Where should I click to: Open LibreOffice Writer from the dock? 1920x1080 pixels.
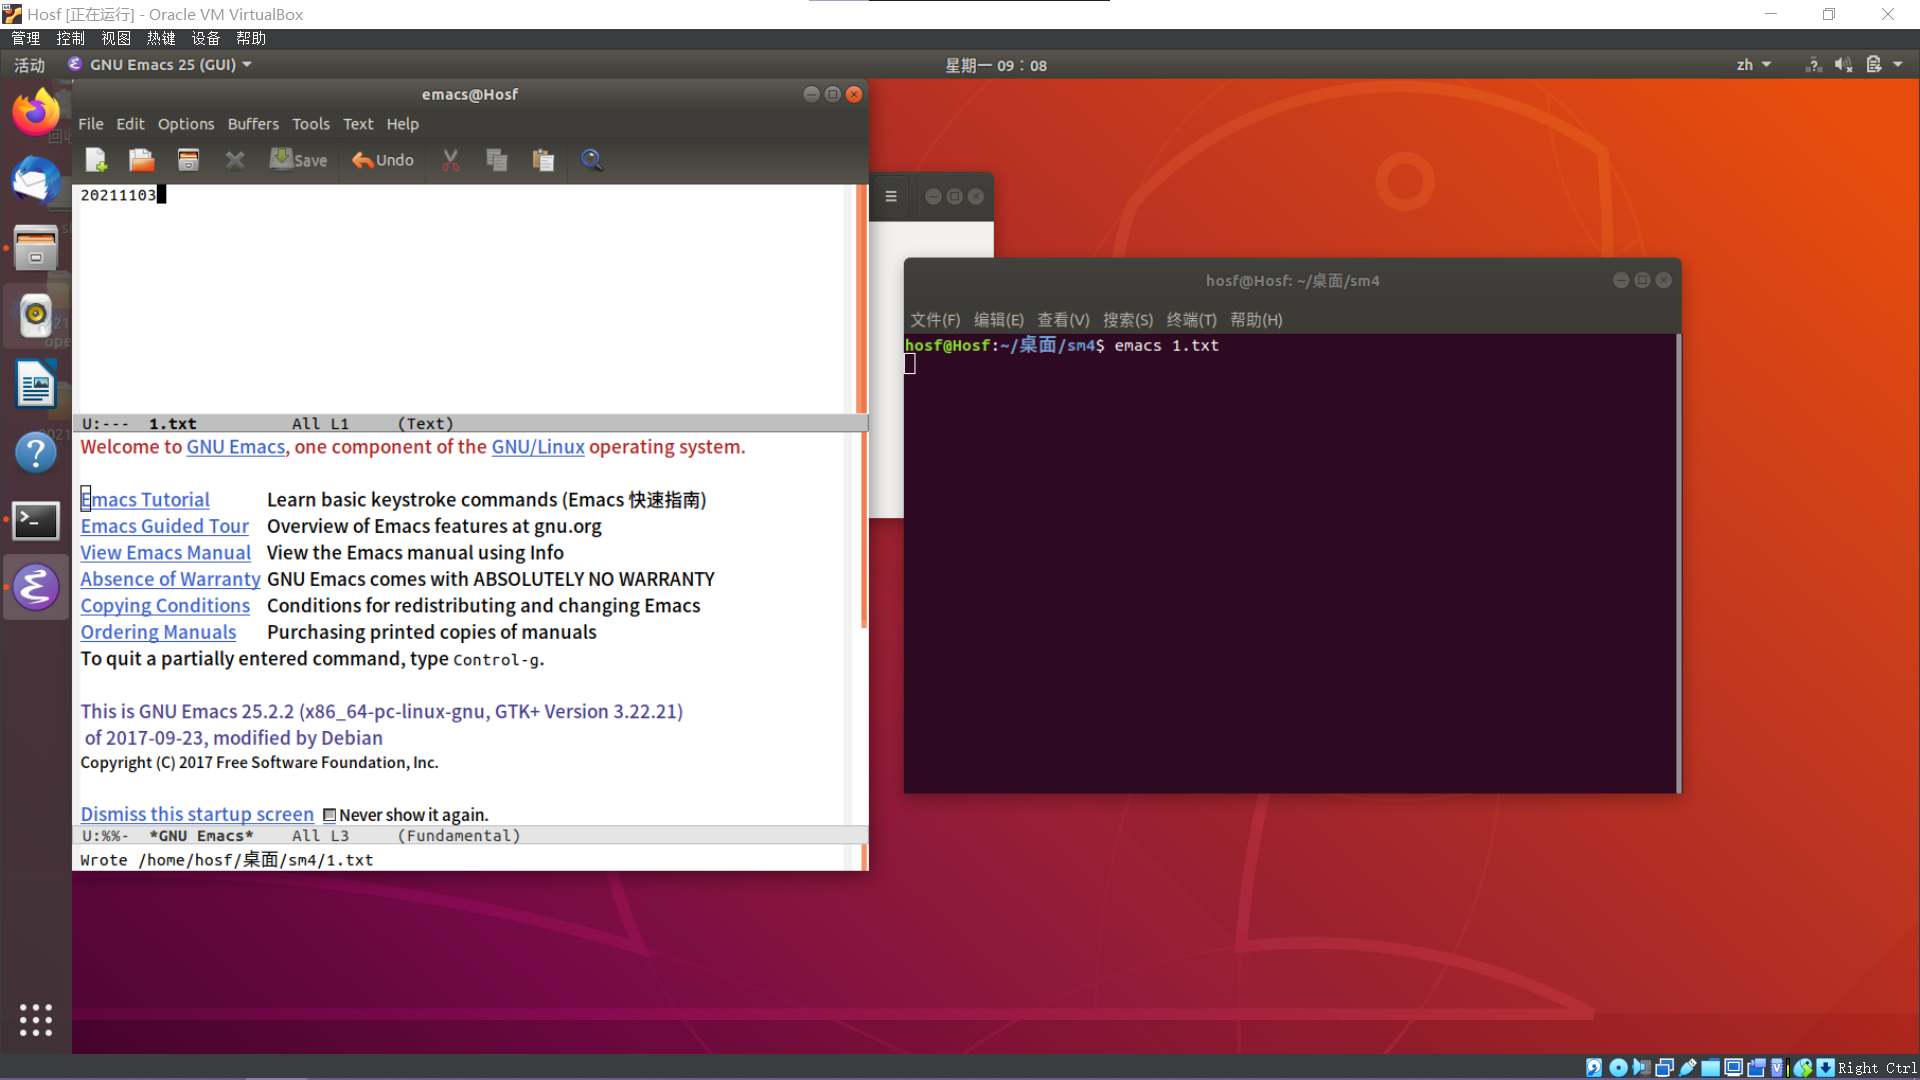36,384
